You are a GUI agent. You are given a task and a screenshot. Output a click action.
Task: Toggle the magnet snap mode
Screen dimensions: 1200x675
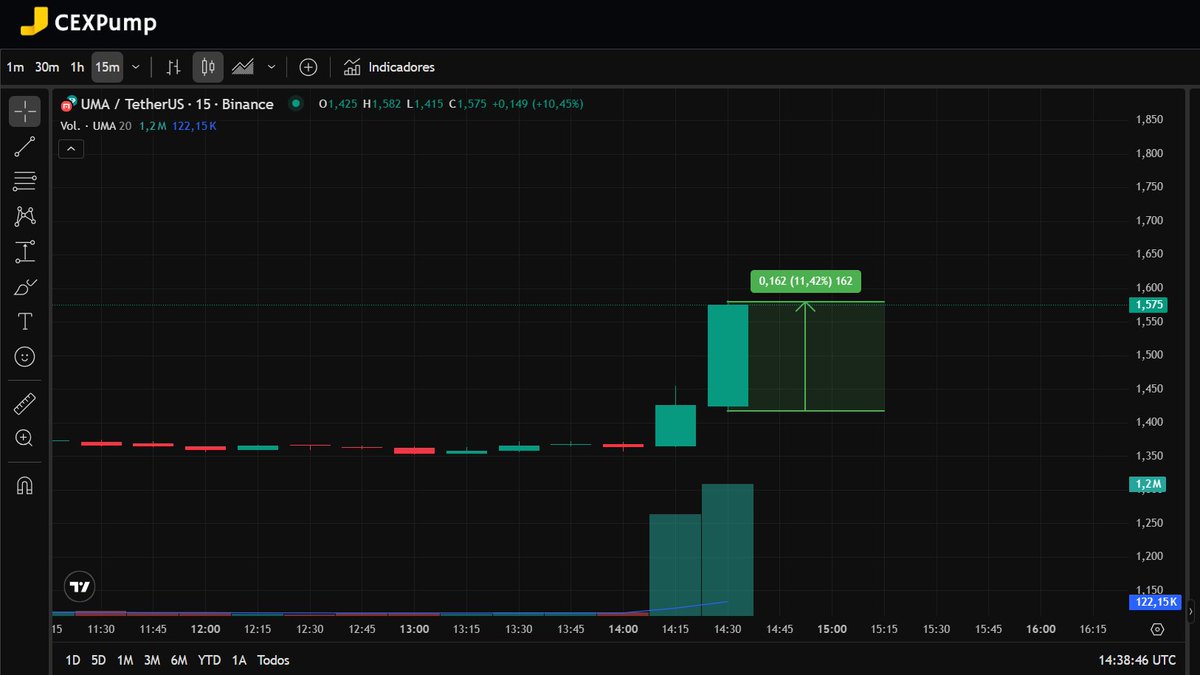click(x=25, y=486)
